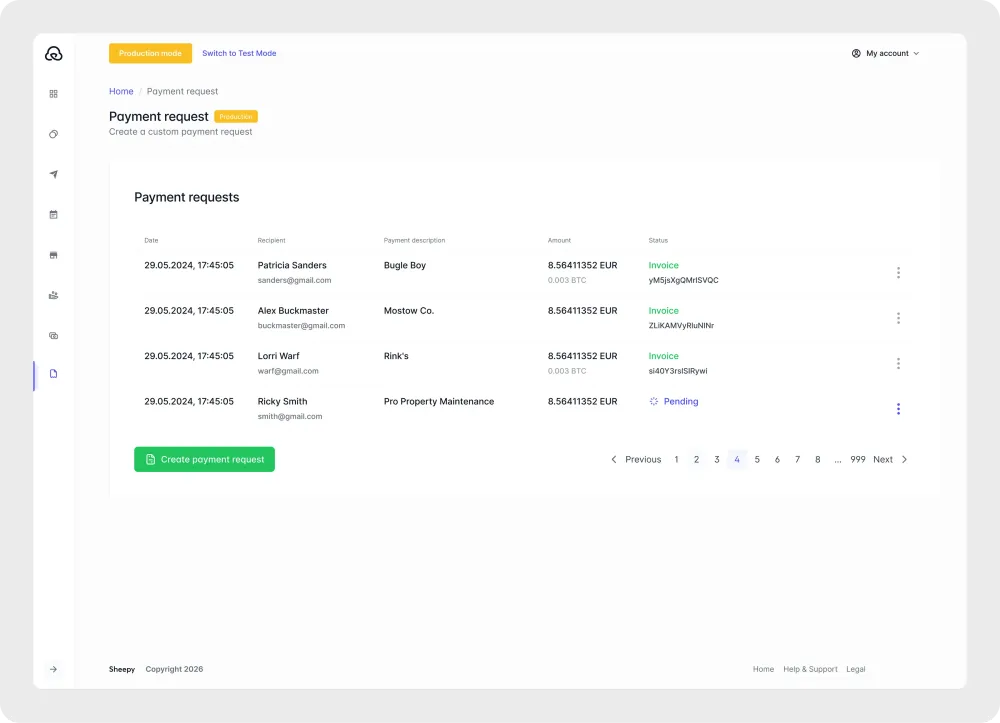Go to page 8
Viewport: 1000px width, 723px height.
click(x=818, y=459)
